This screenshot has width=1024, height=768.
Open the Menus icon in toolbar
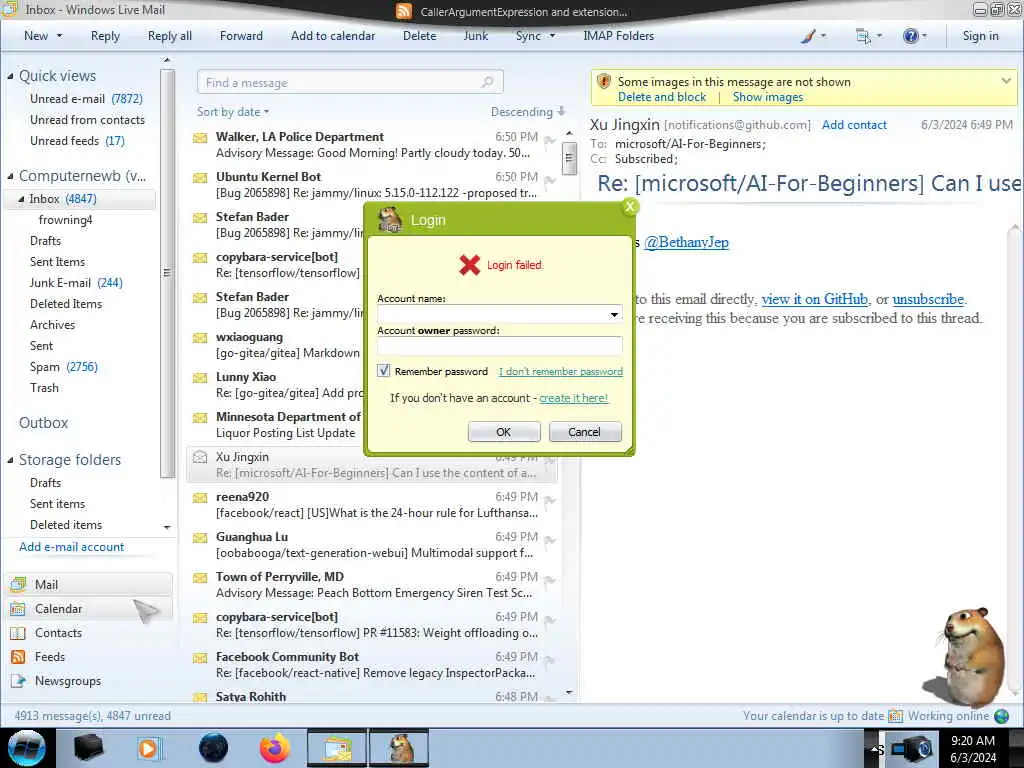(863, 36)
